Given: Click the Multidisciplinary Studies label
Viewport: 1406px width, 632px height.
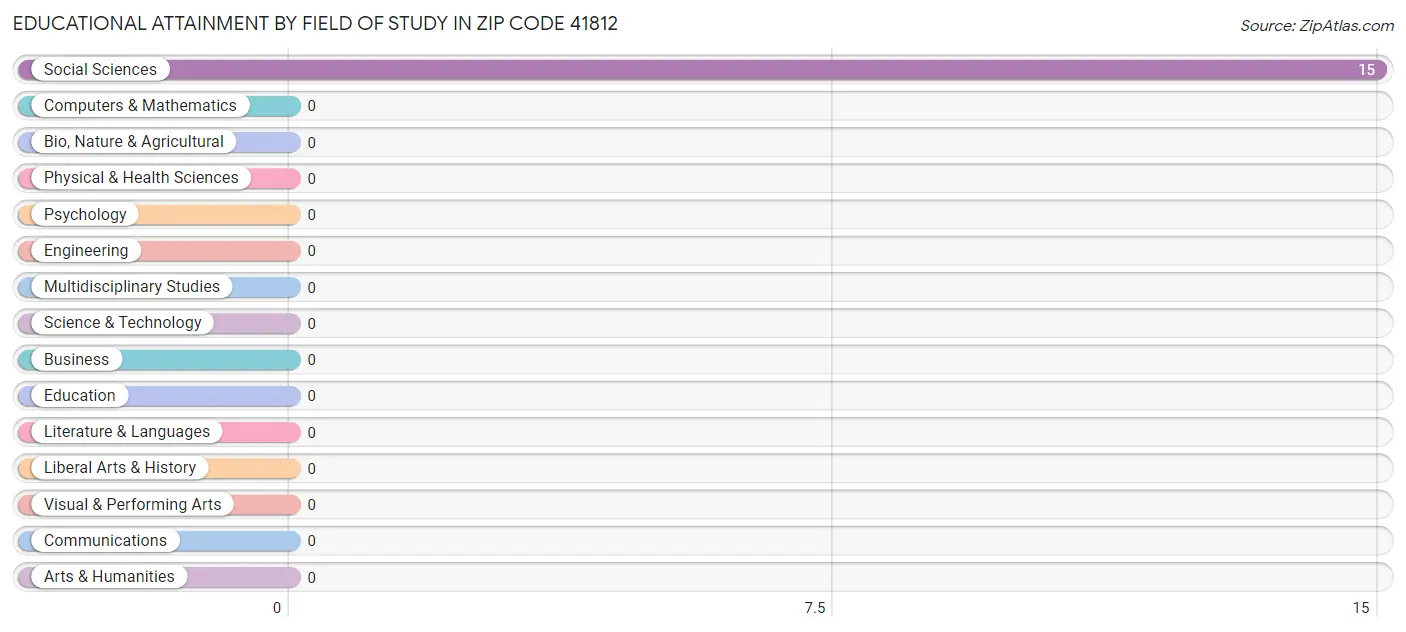Looking at the screenshot, I should pyautogui.click(x=132, y=287).
